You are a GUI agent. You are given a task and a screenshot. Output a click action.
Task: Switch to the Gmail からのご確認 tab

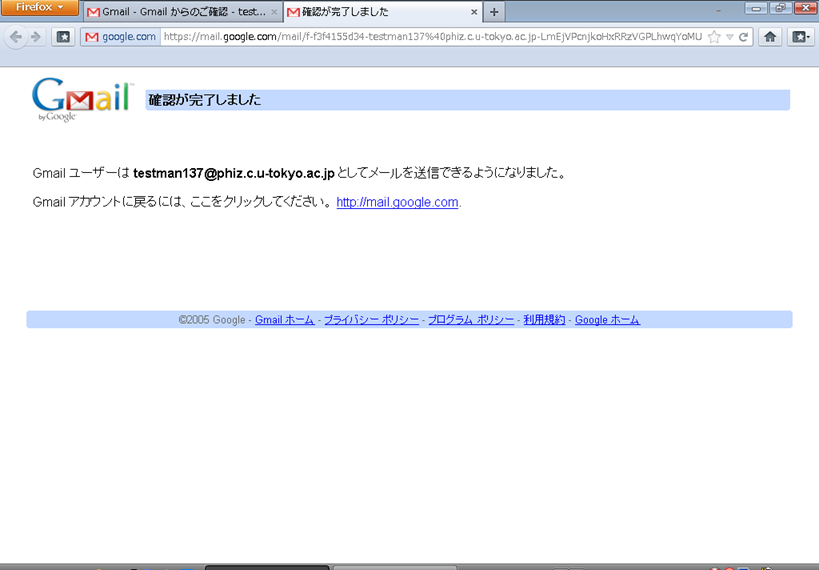click(x=182, y=11)
